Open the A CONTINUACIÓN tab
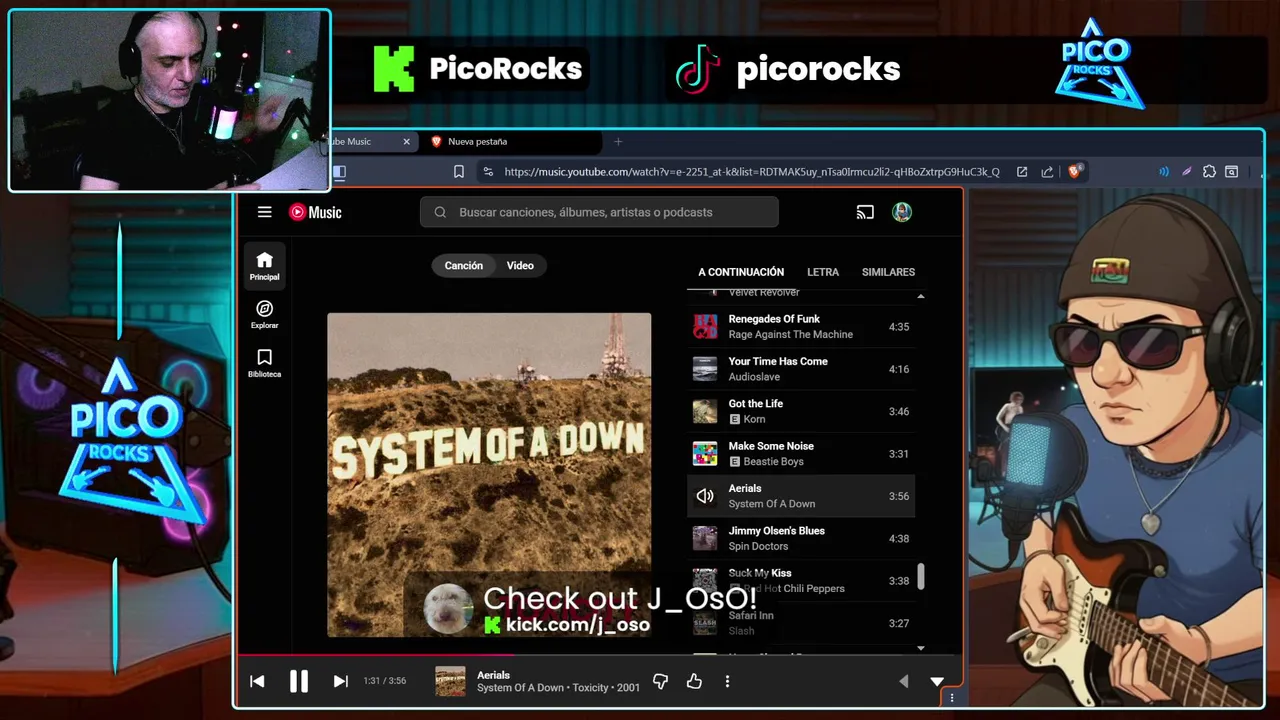Image resolution: width=1280 pixels, height=720 pixels. 741,272
